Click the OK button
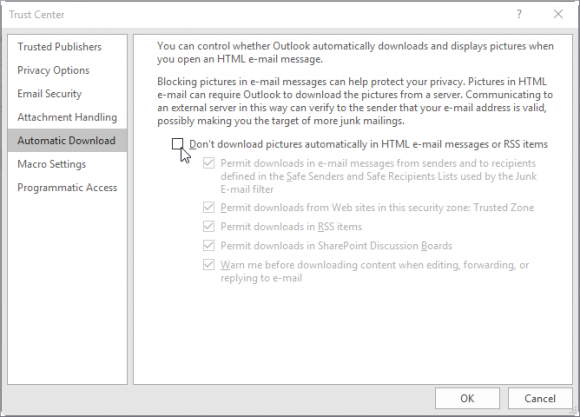 pyautogui.click(x=467, y=398)
